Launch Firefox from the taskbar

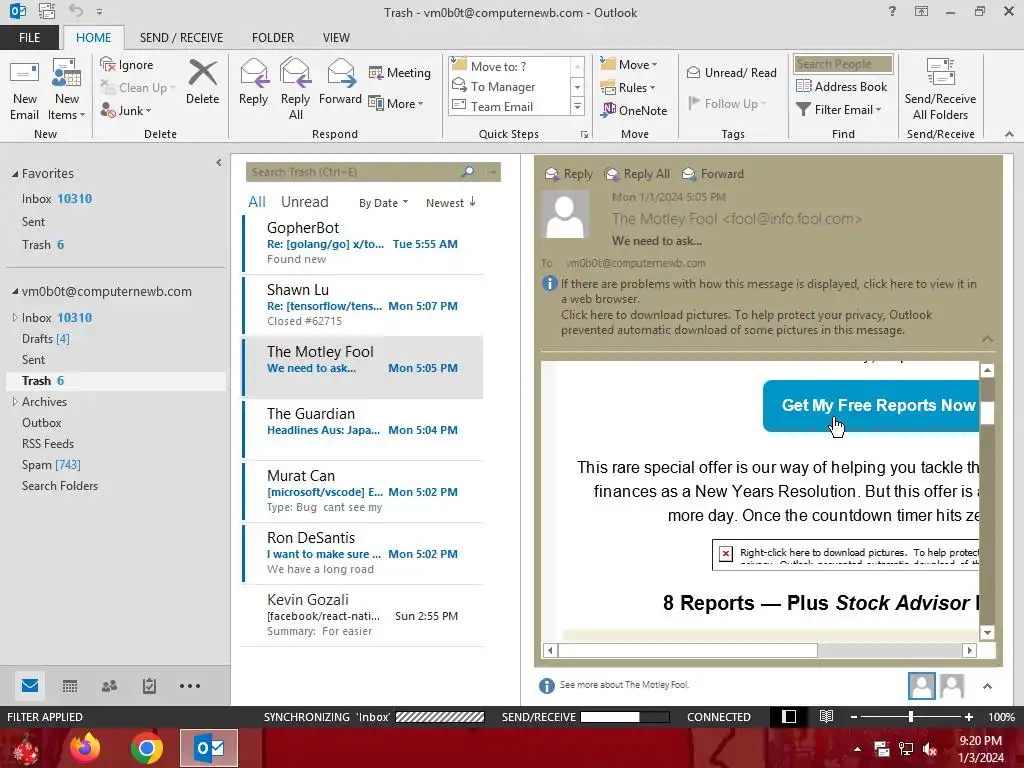[x=85, y=748]
